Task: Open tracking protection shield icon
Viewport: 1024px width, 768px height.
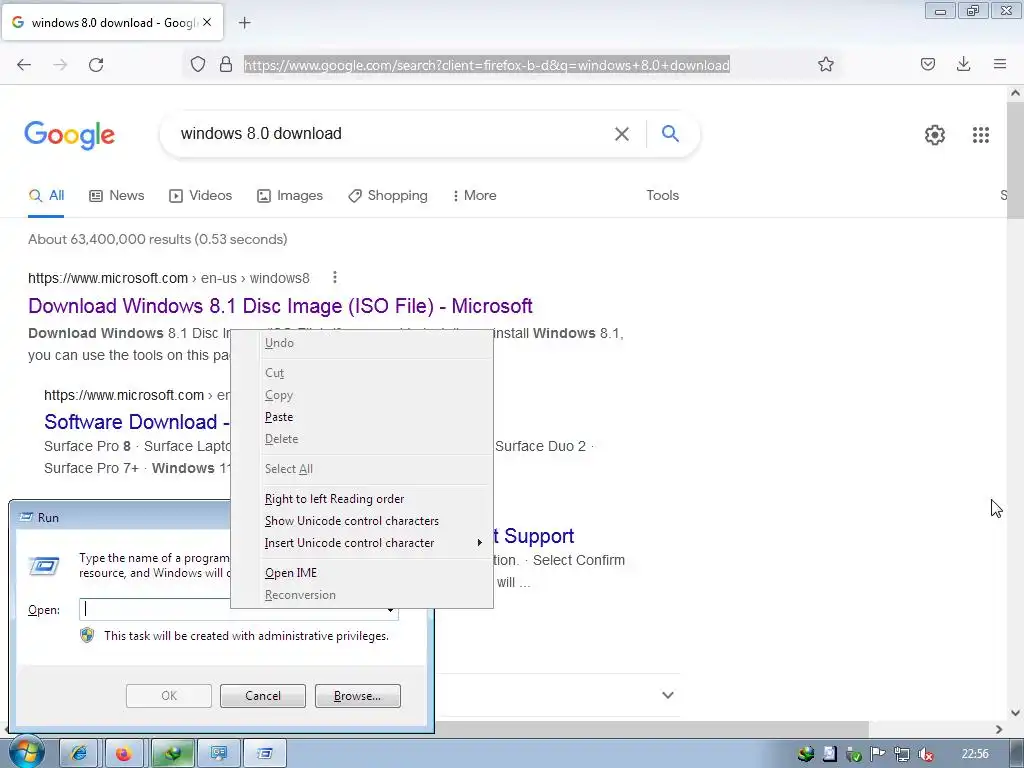Action: pyautogui.click(x=198, y=64)
